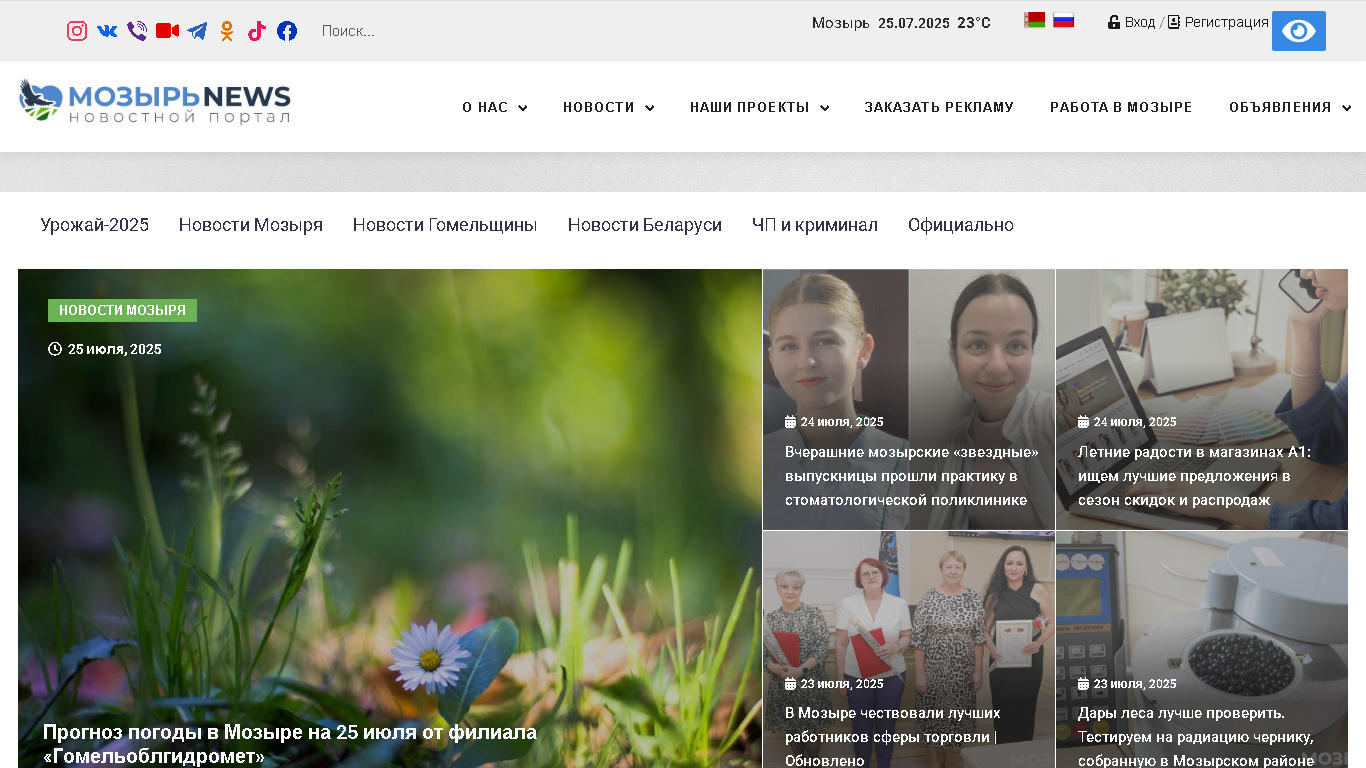Open the Telegram channel icon

(x=197, y=31)
